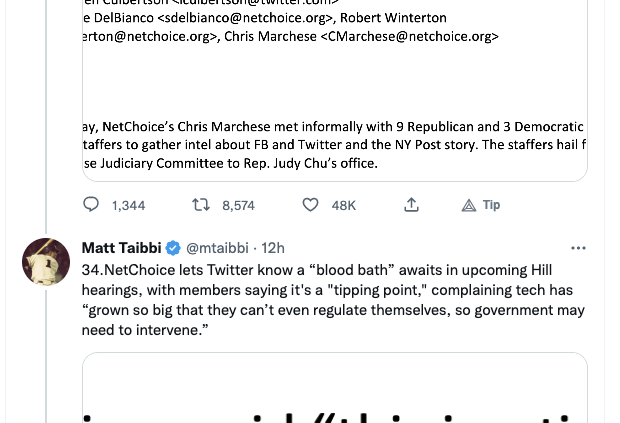Click the 48K likes count
620x423 pixels.
point(343,205)
